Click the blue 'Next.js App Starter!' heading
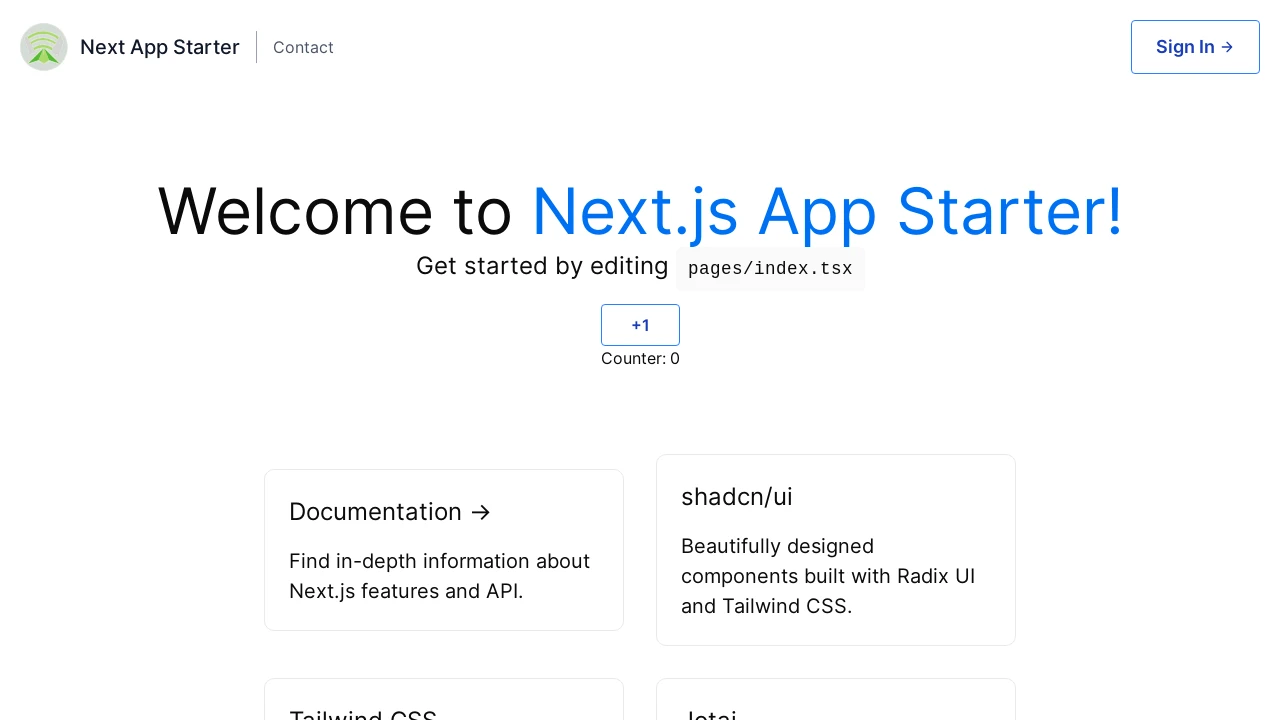 827,211
